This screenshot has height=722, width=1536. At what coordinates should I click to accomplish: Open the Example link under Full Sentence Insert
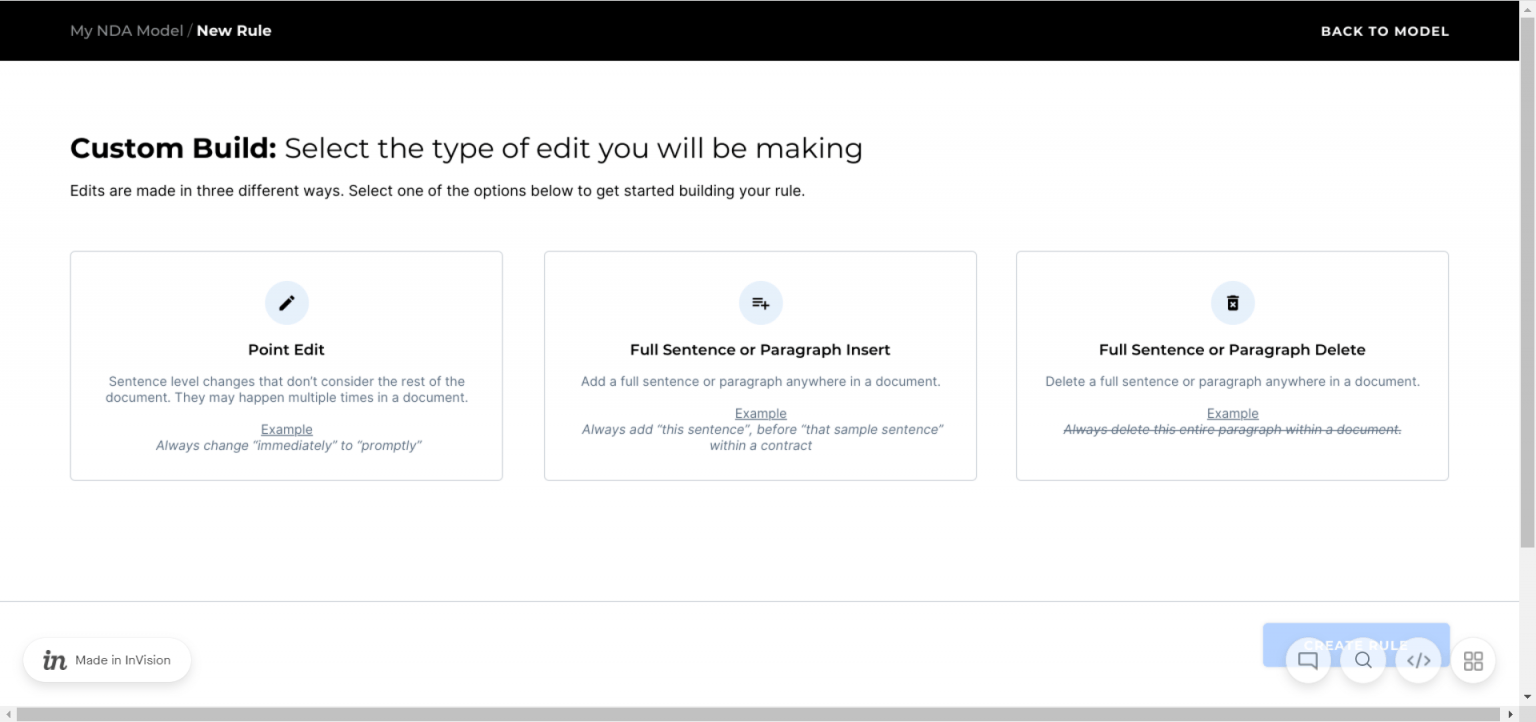[760, 413]
